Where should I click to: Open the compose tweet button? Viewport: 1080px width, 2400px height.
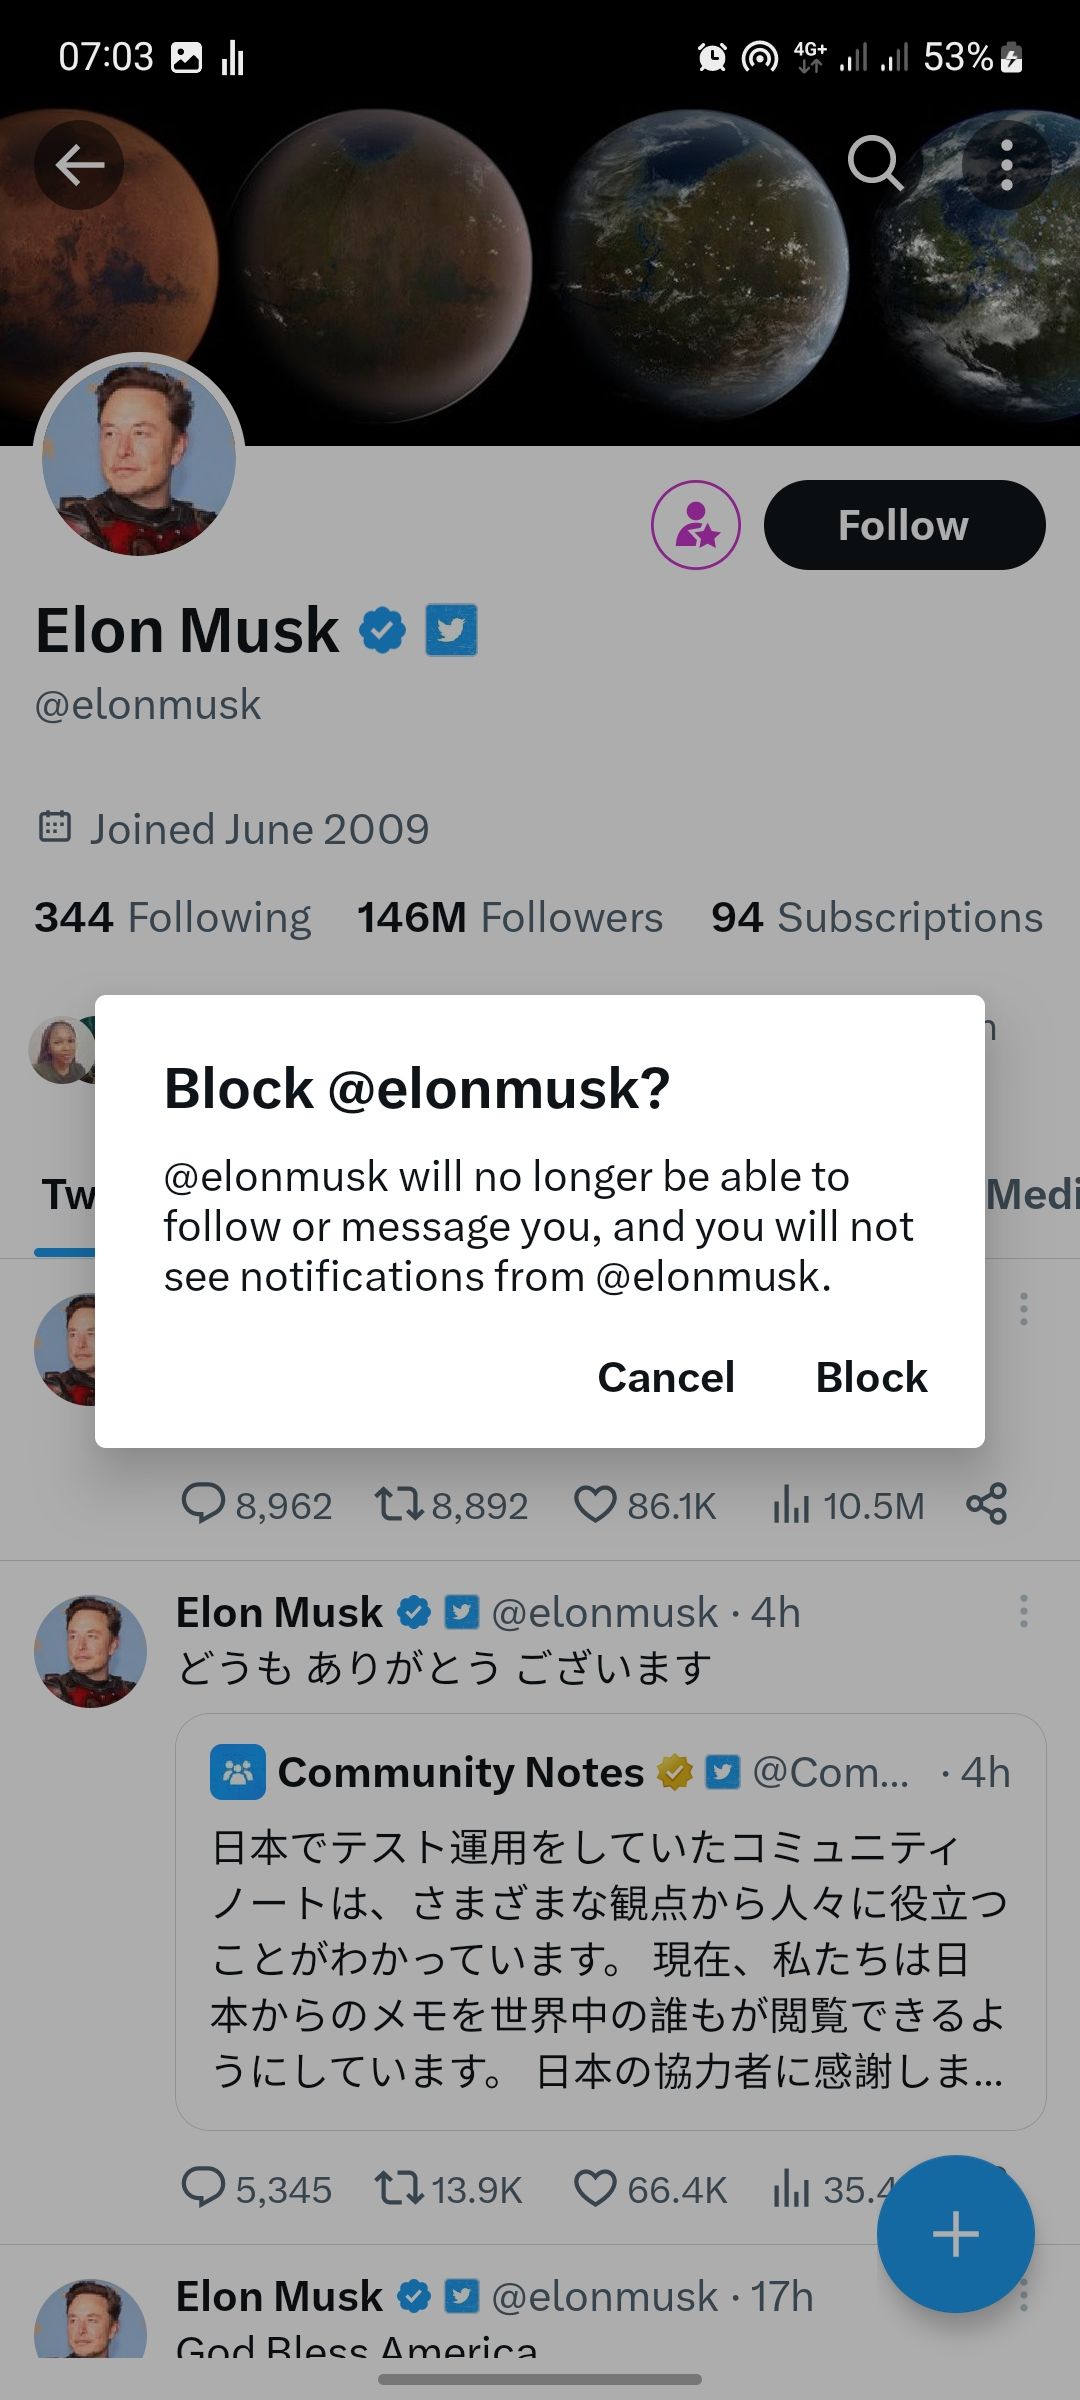coord(955,2232)
